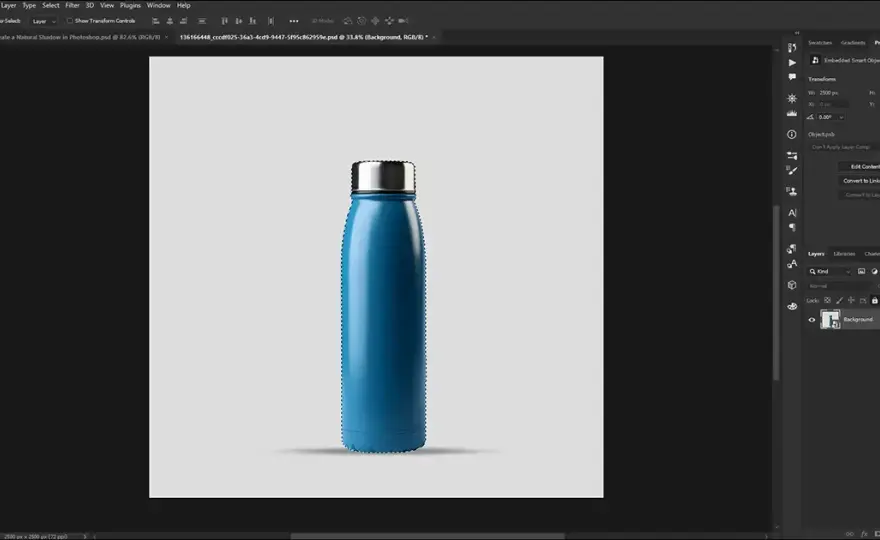
Task: Open the three-dots align options
Action: (294, 21)
